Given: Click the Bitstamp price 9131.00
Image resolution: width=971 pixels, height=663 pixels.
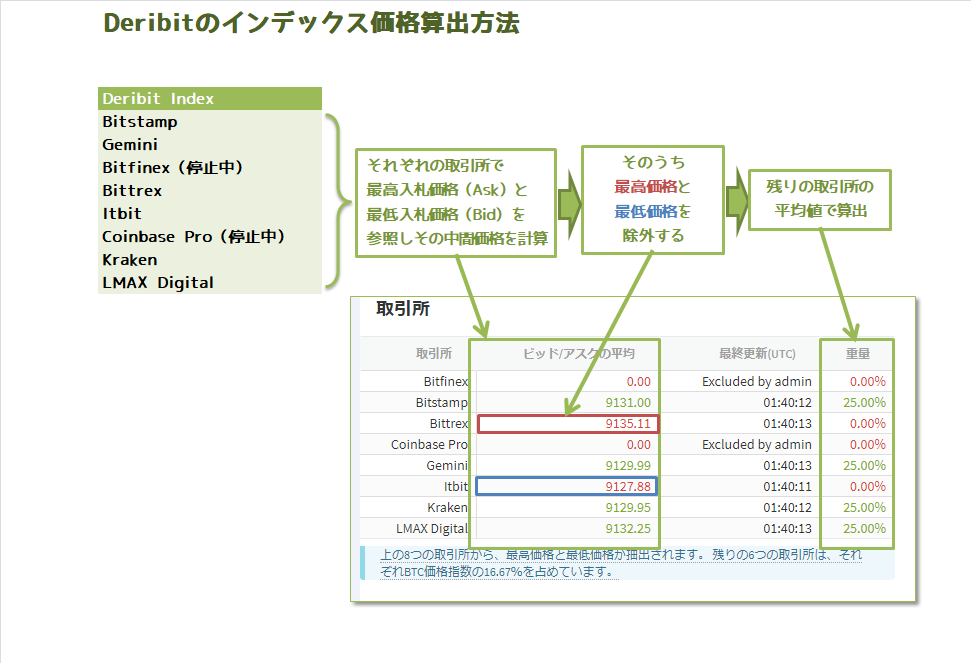Looking at the screenshot, I should tap(628, 402).
